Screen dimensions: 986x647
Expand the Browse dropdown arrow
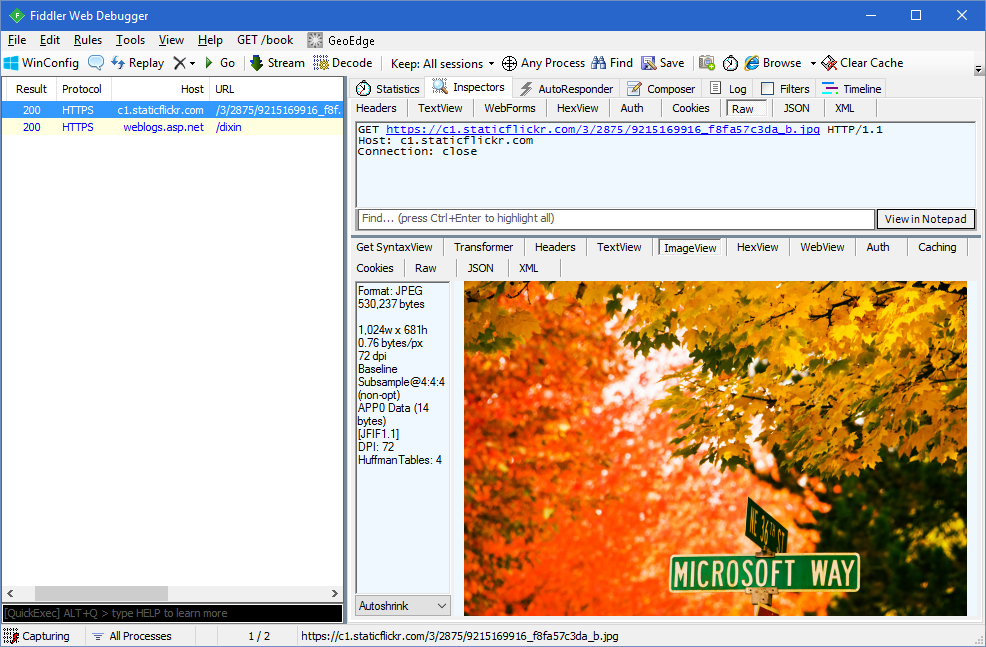(x=812, y=64)
